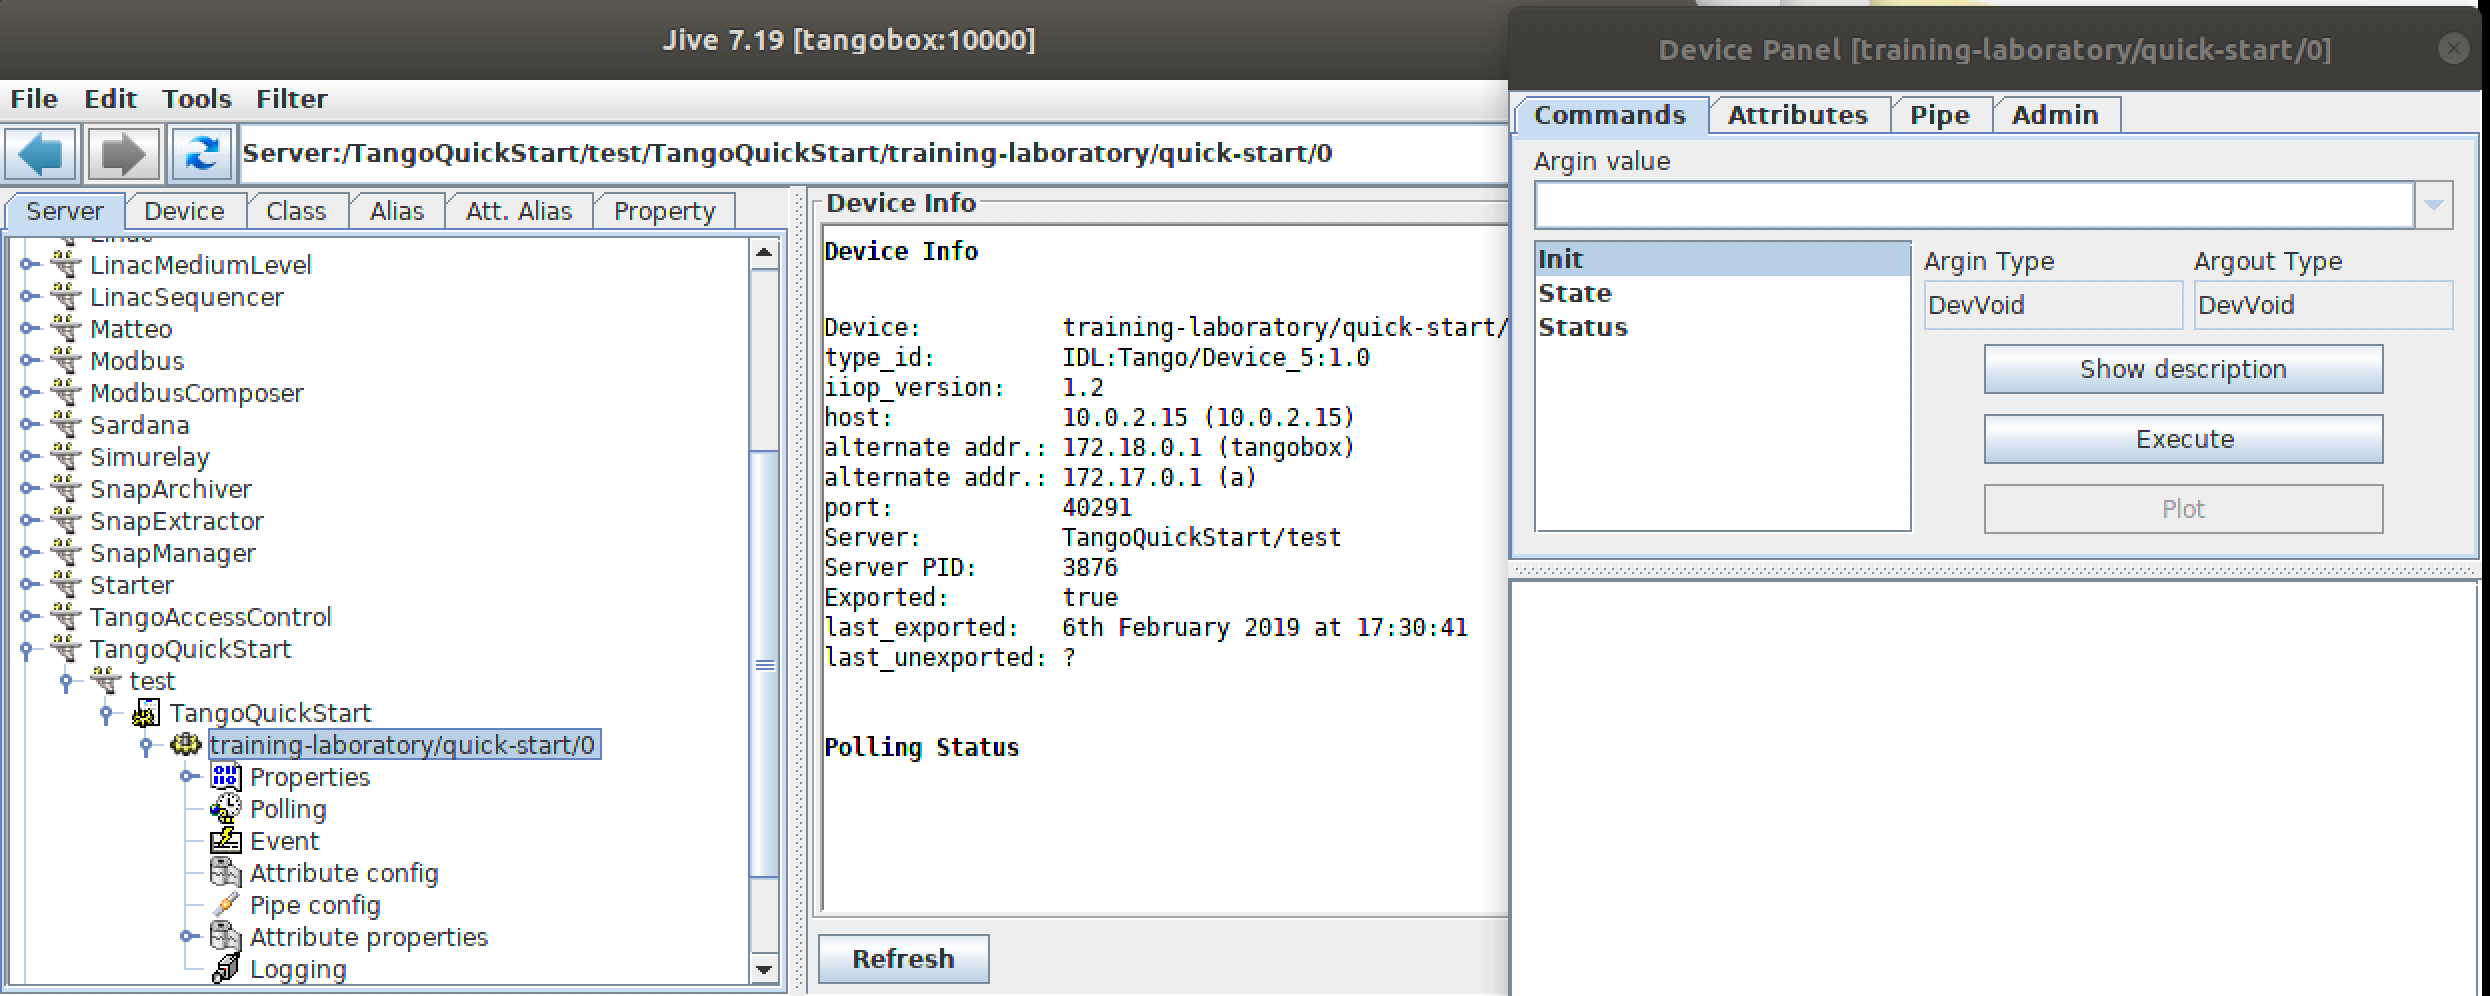Switch to the Att. Alias tab
This screenshot has height=996, width=2490.
[519, 211]
